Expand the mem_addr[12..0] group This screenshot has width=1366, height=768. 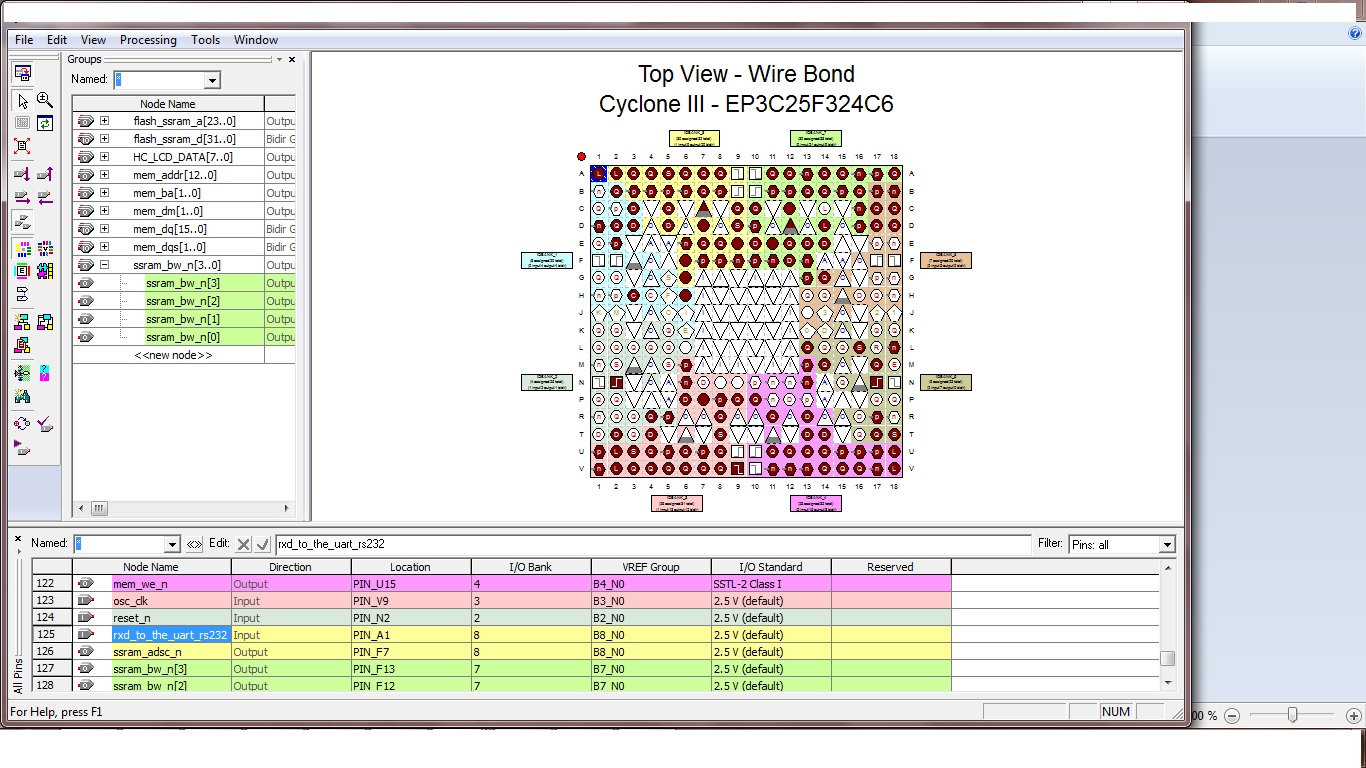(x=104, y=175)
